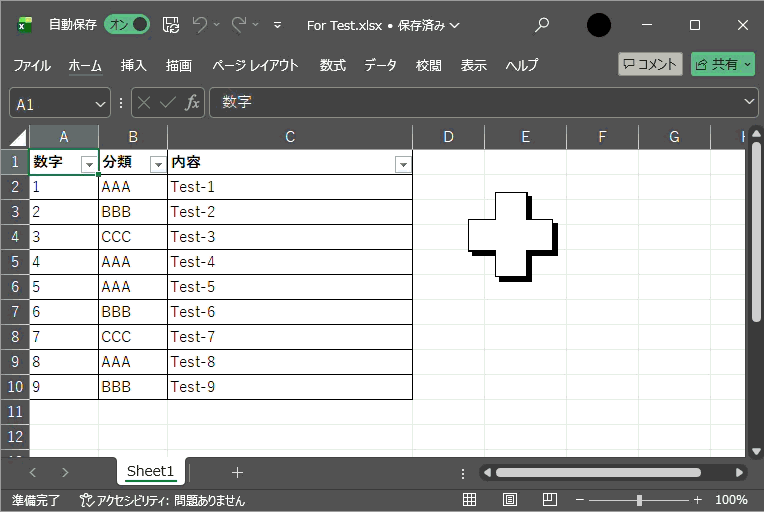Click the コメント button
764x512 pixels.
pyautogui.click(x=650, y=64)
